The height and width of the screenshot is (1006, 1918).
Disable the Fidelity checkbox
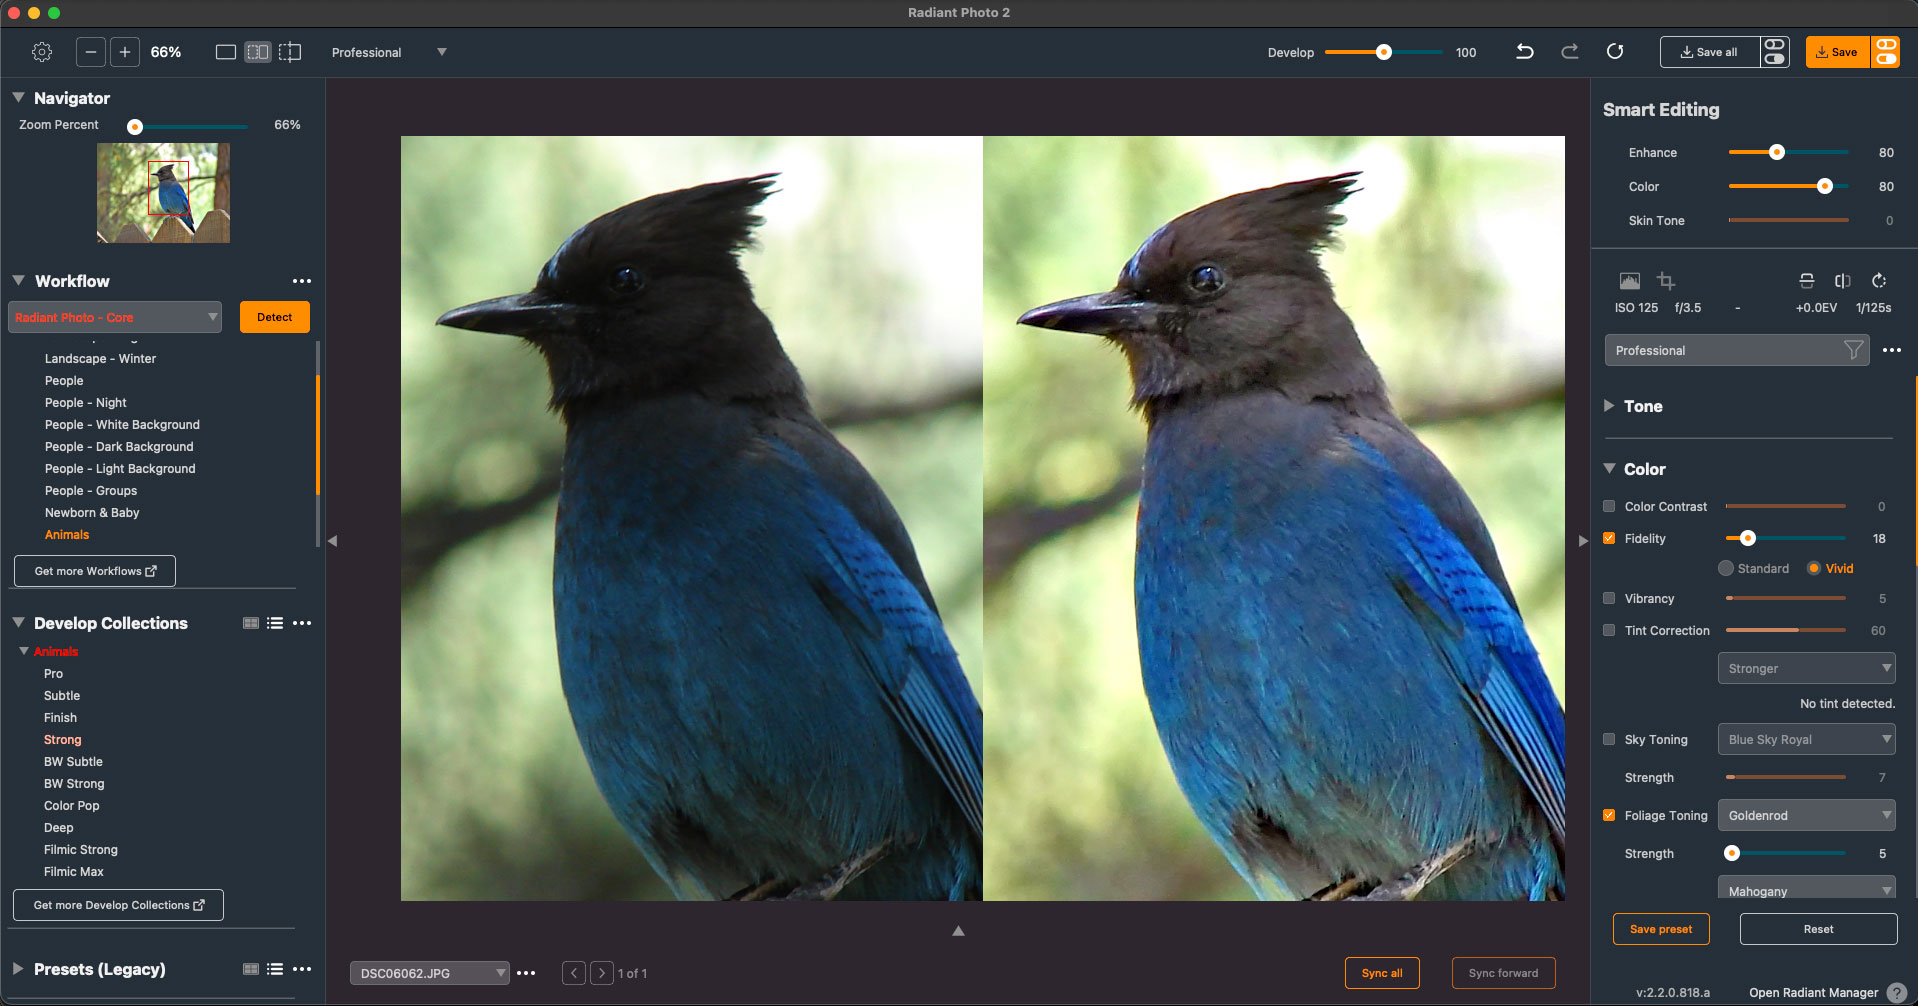pos(1609,538)
